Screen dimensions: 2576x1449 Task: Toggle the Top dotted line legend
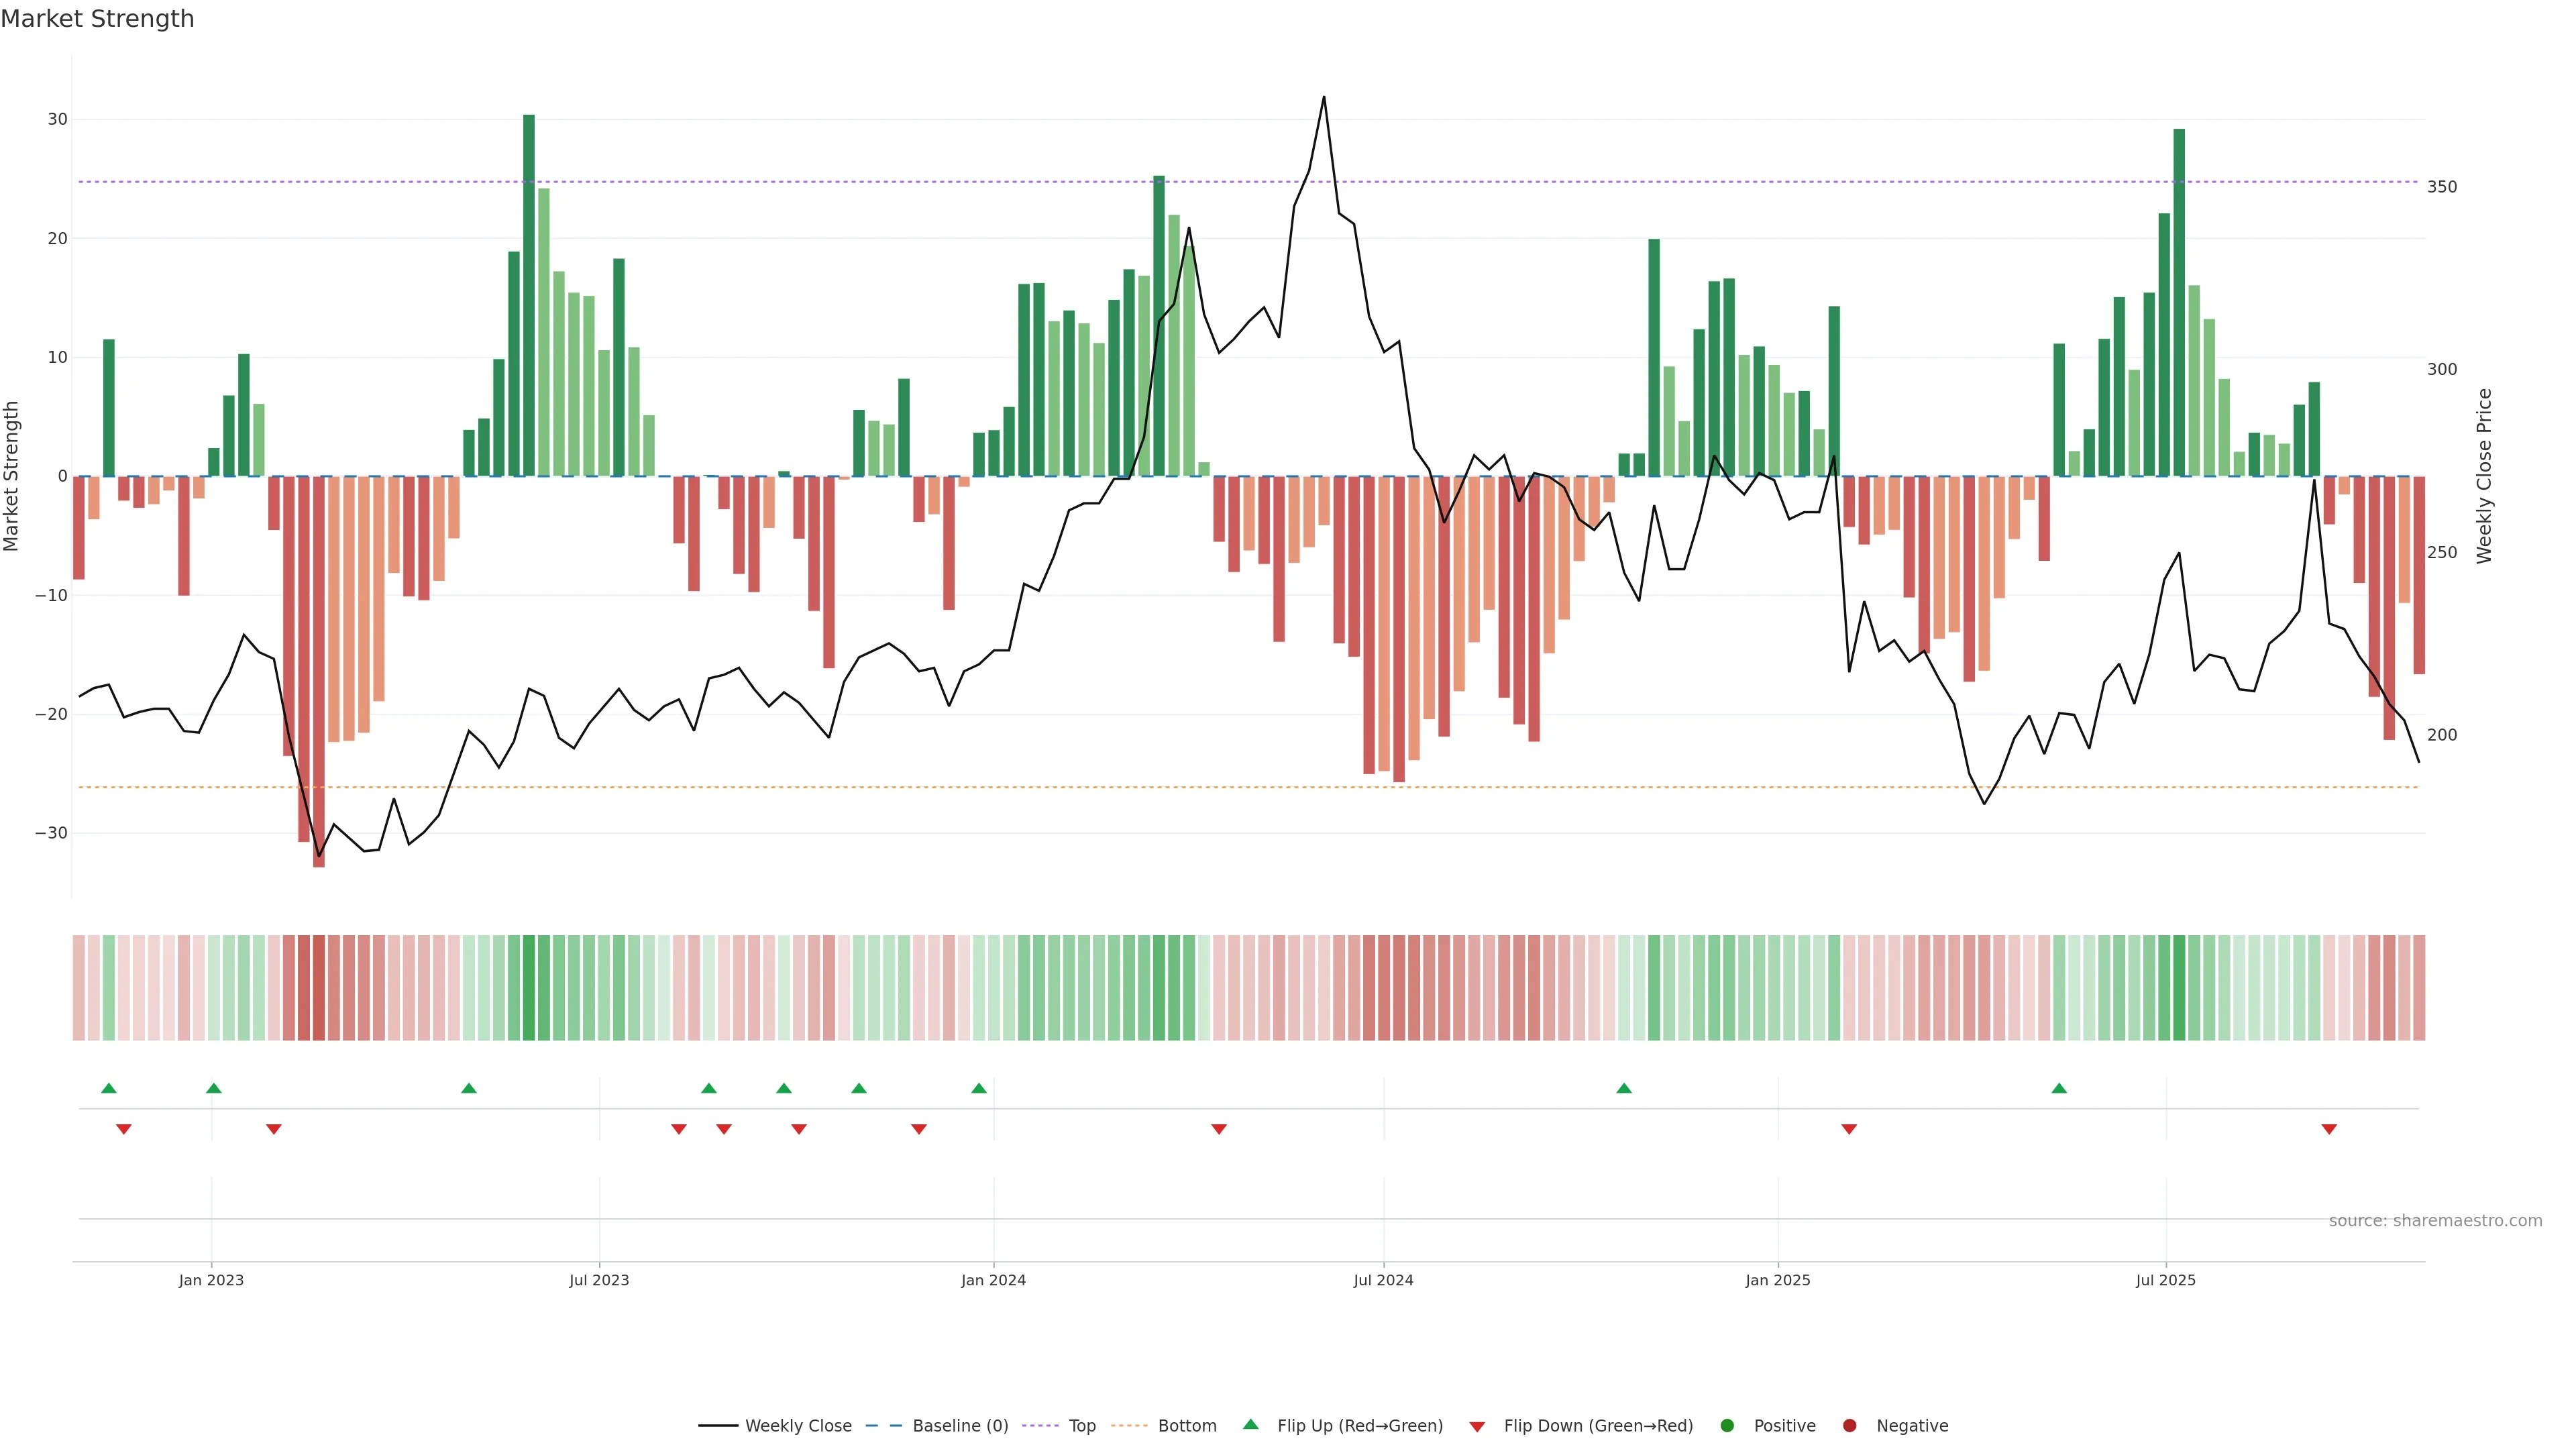coord(1040,1426)
